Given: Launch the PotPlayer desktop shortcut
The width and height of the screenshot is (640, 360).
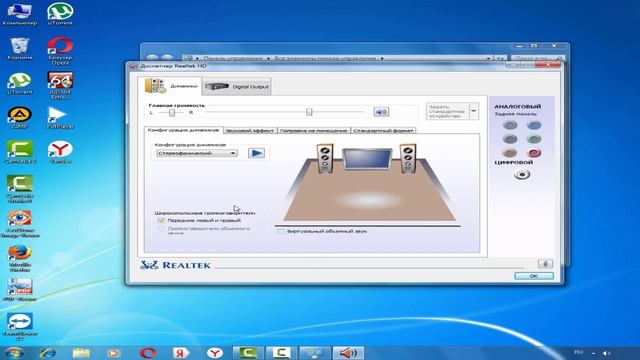Looking at the screenshot, I should coord(60,118).
